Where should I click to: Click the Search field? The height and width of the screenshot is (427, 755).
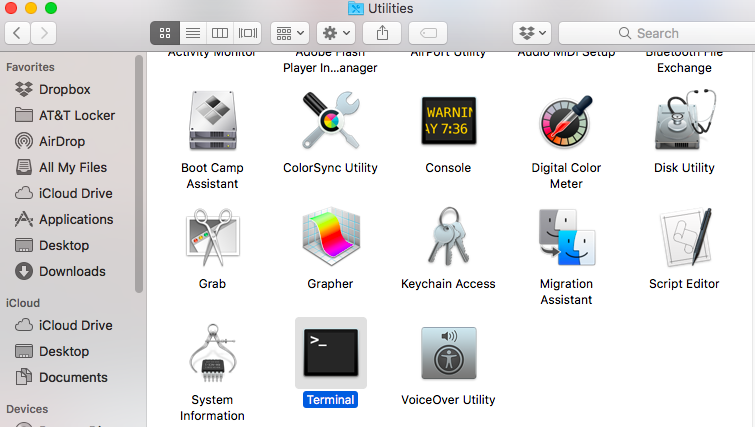point(657,33)
